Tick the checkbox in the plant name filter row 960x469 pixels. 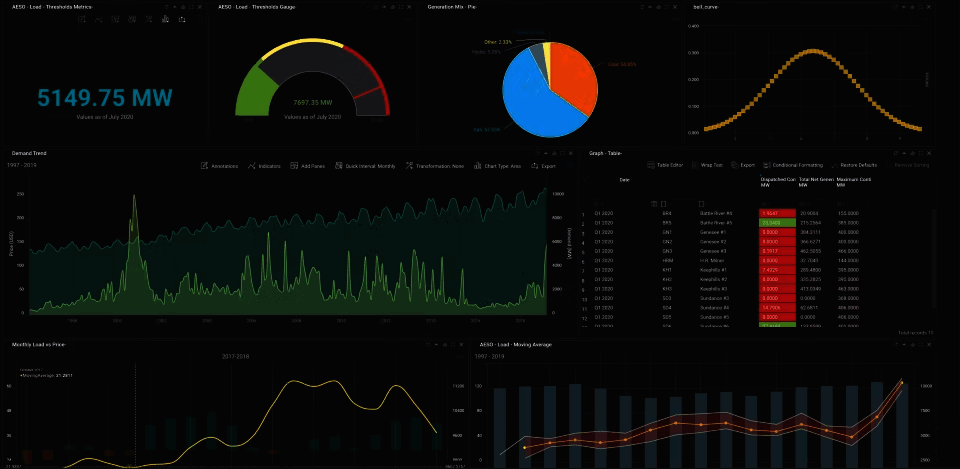coord(702,203)
